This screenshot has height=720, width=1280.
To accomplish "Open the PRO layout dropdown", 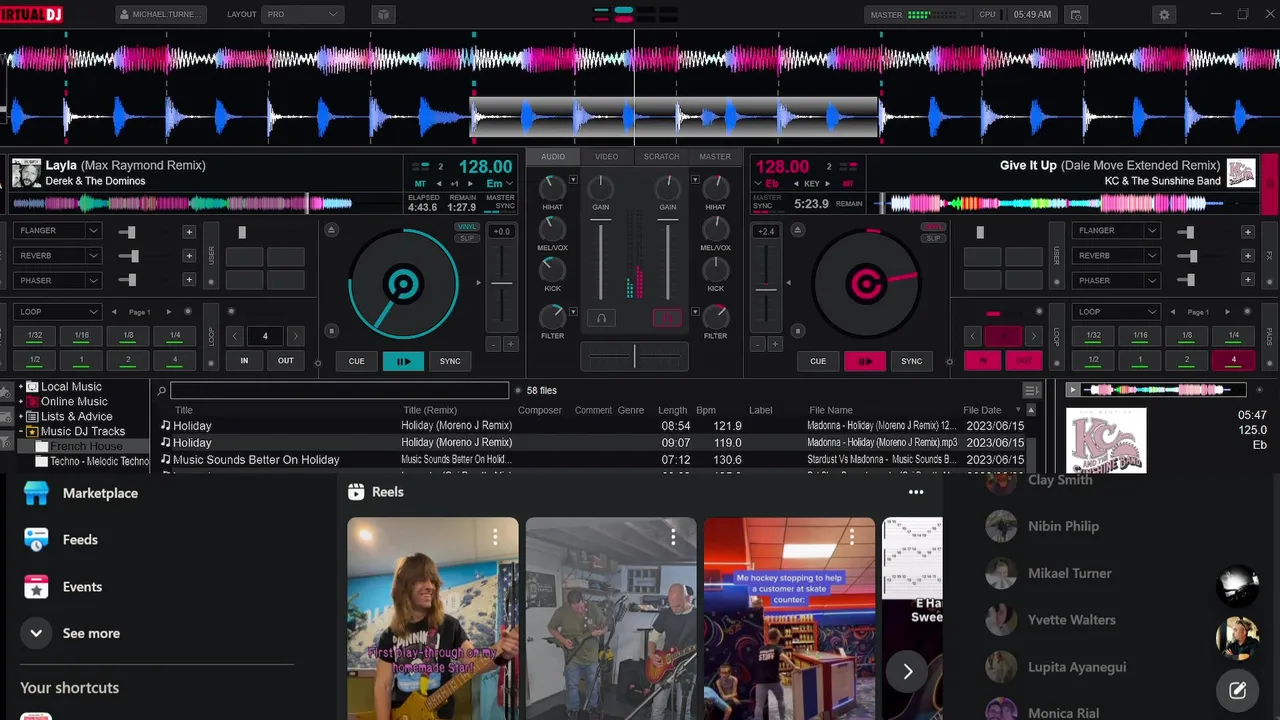I will (303, 15).
